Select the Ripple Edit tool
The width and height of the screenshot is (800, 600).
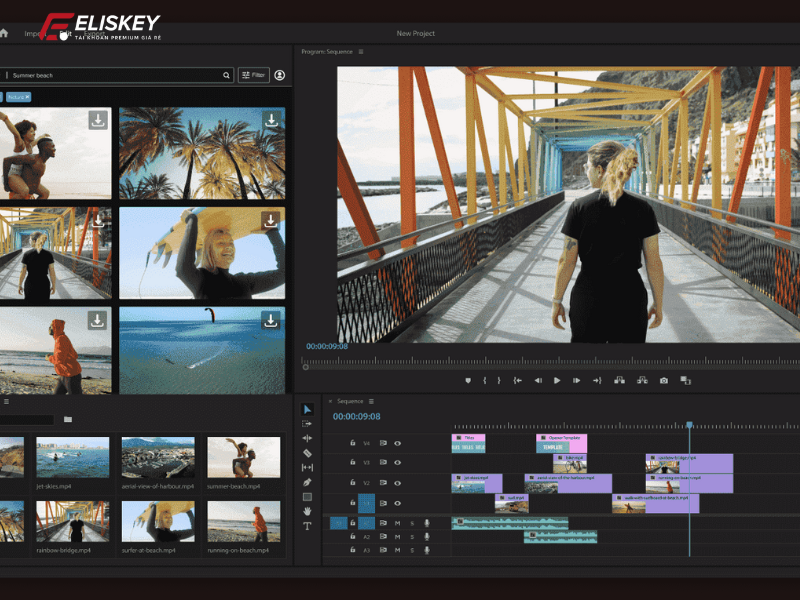[x=307, y=438]
